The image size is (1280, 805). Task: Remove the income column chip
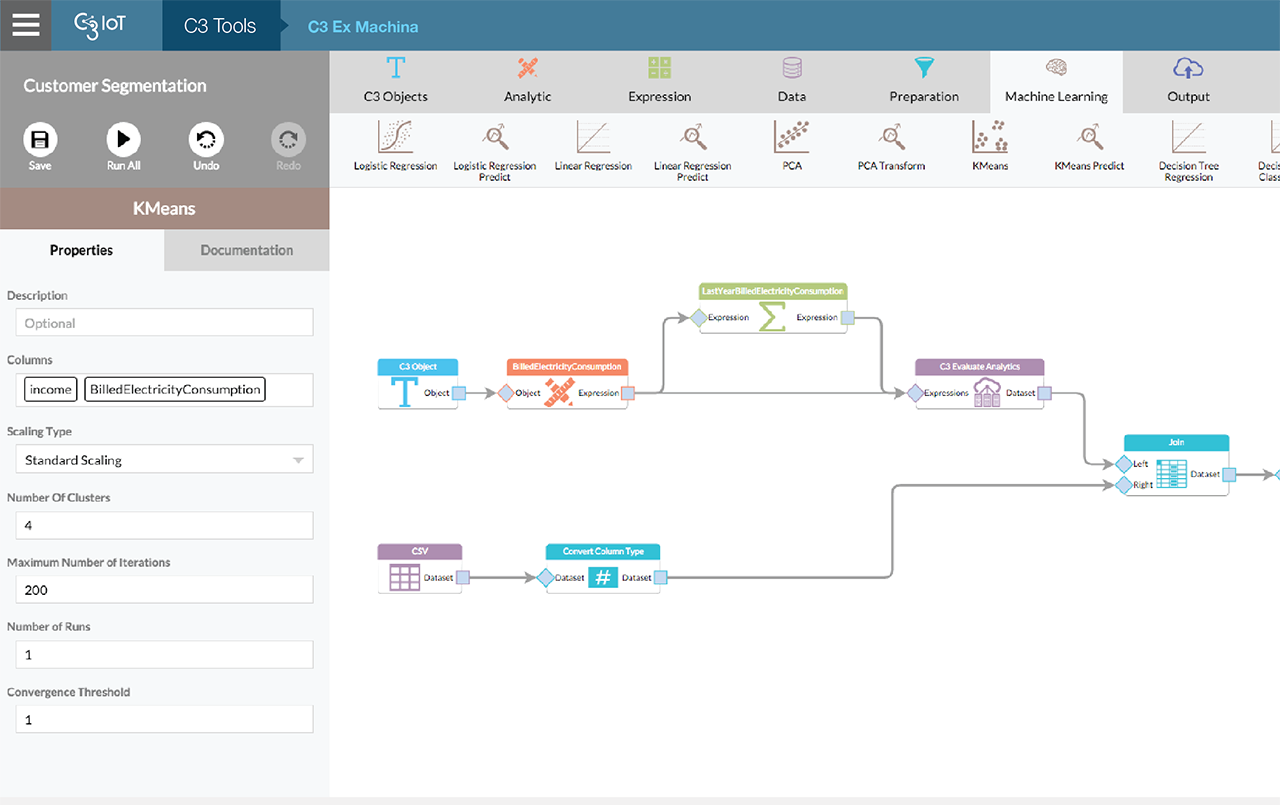click(50, 389)
